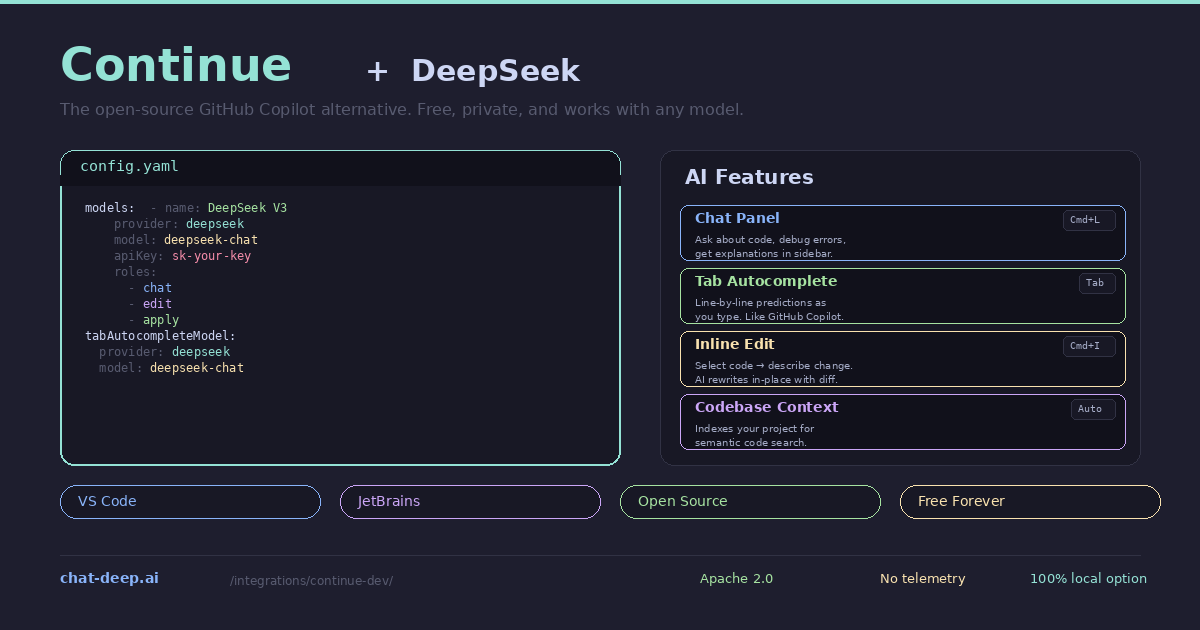
Task: Click the Tab shortcut badge
Action: pos(1097,283)
